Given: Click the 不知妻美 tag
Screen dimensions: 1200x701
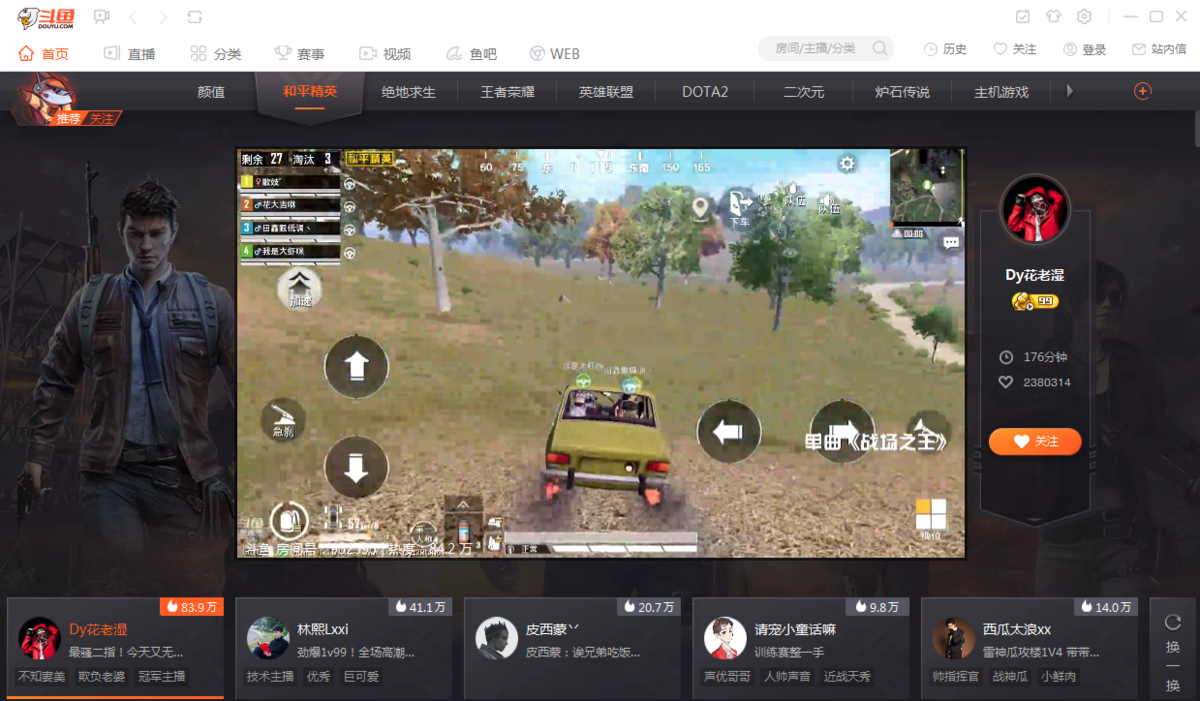Looking at the screenshot, I should coord(44,676).
